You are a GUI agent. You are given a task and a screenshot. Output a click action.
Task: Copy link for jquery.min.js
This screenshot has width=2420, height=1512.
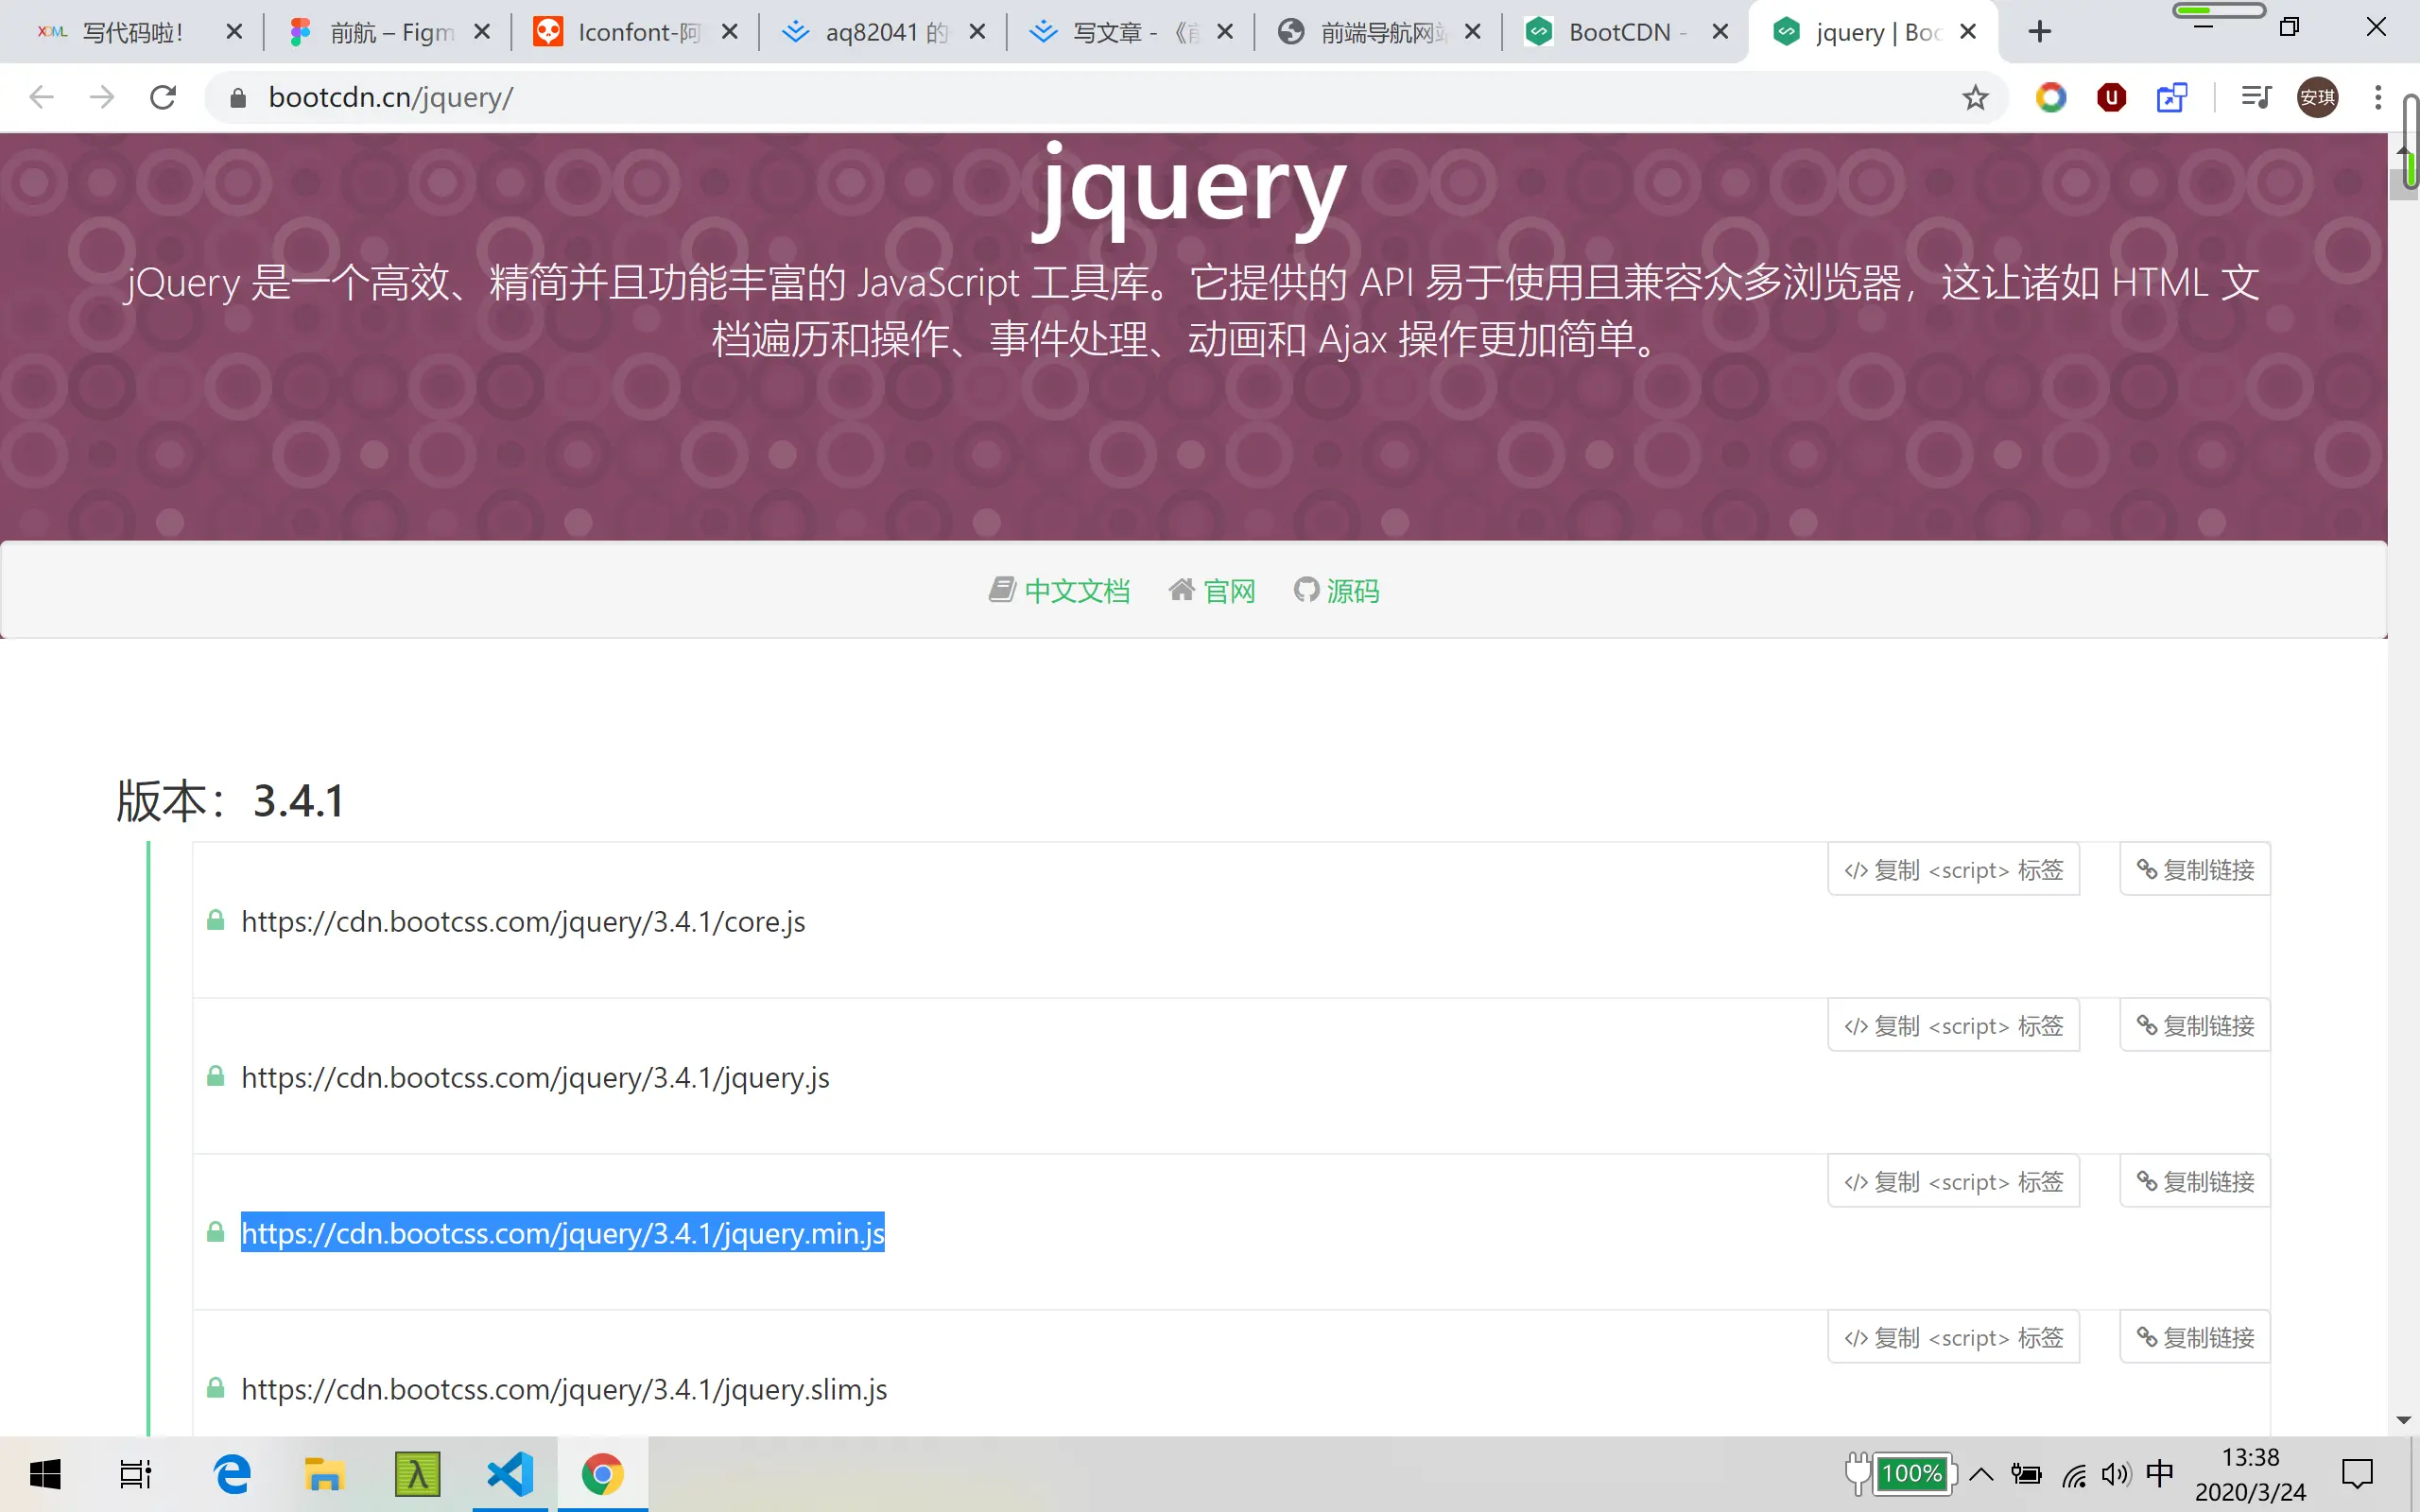(x=2195, y=1182)
